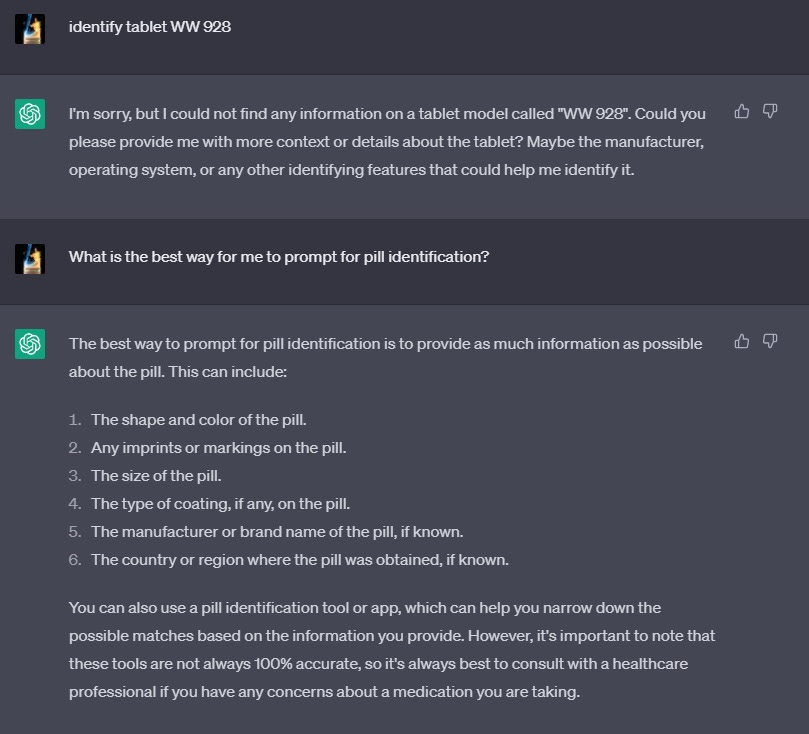Click the paragraph about pill identification tool or app
The height and width of the screenshot is (734, 809).
pos(392,649)
